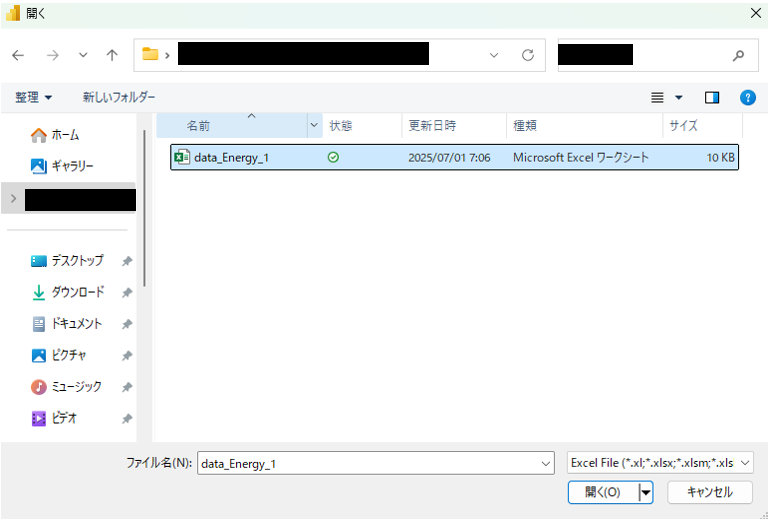Open ミュージック in quick access
Screen dimensions: 770x520
pos(66,386)
